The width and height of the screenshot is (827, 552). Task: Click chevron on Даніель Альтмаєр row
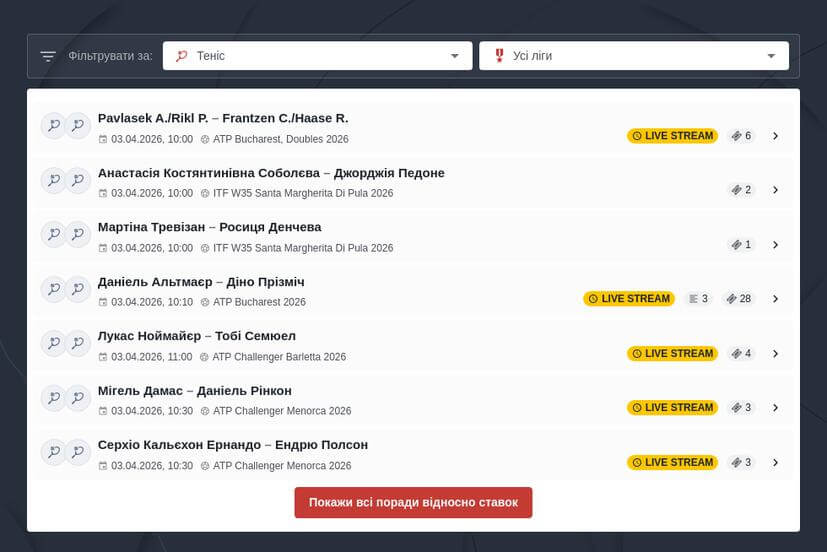pyautogui.click(x=776, y=299)
